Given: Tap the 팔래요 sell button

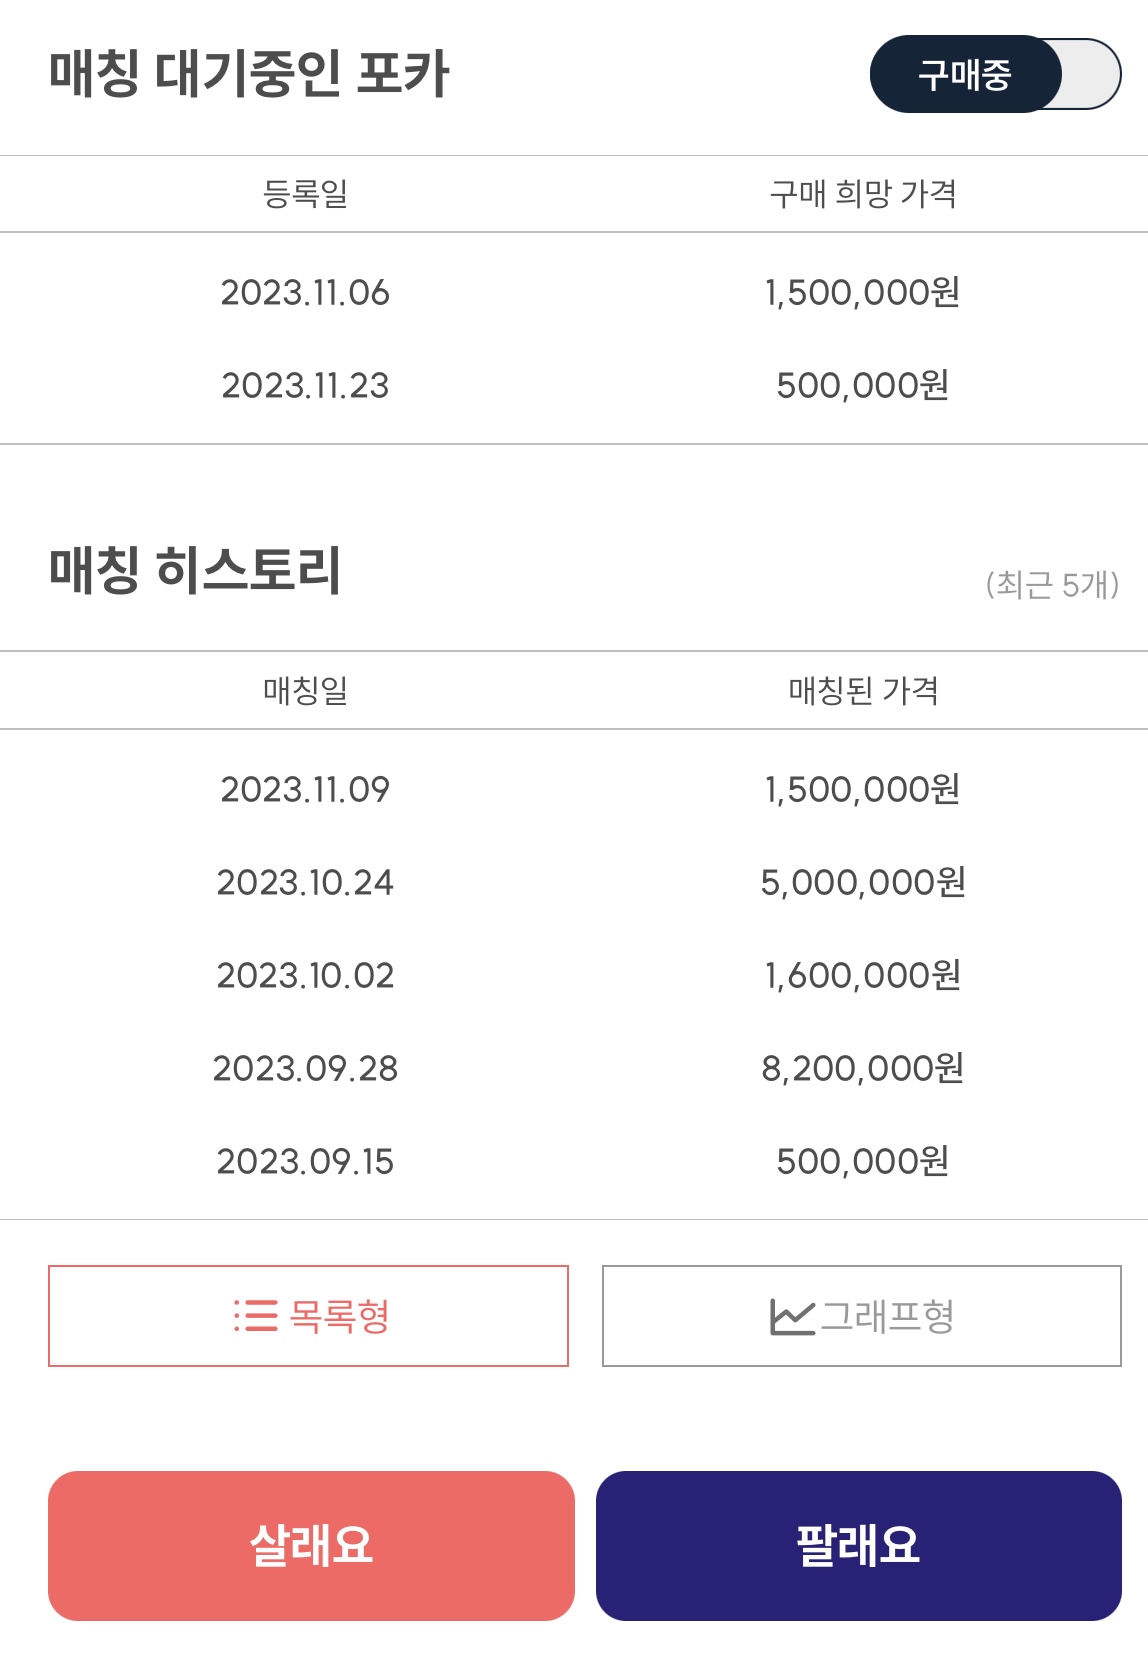Looking at the screenshot, I should coord(858,1545).
